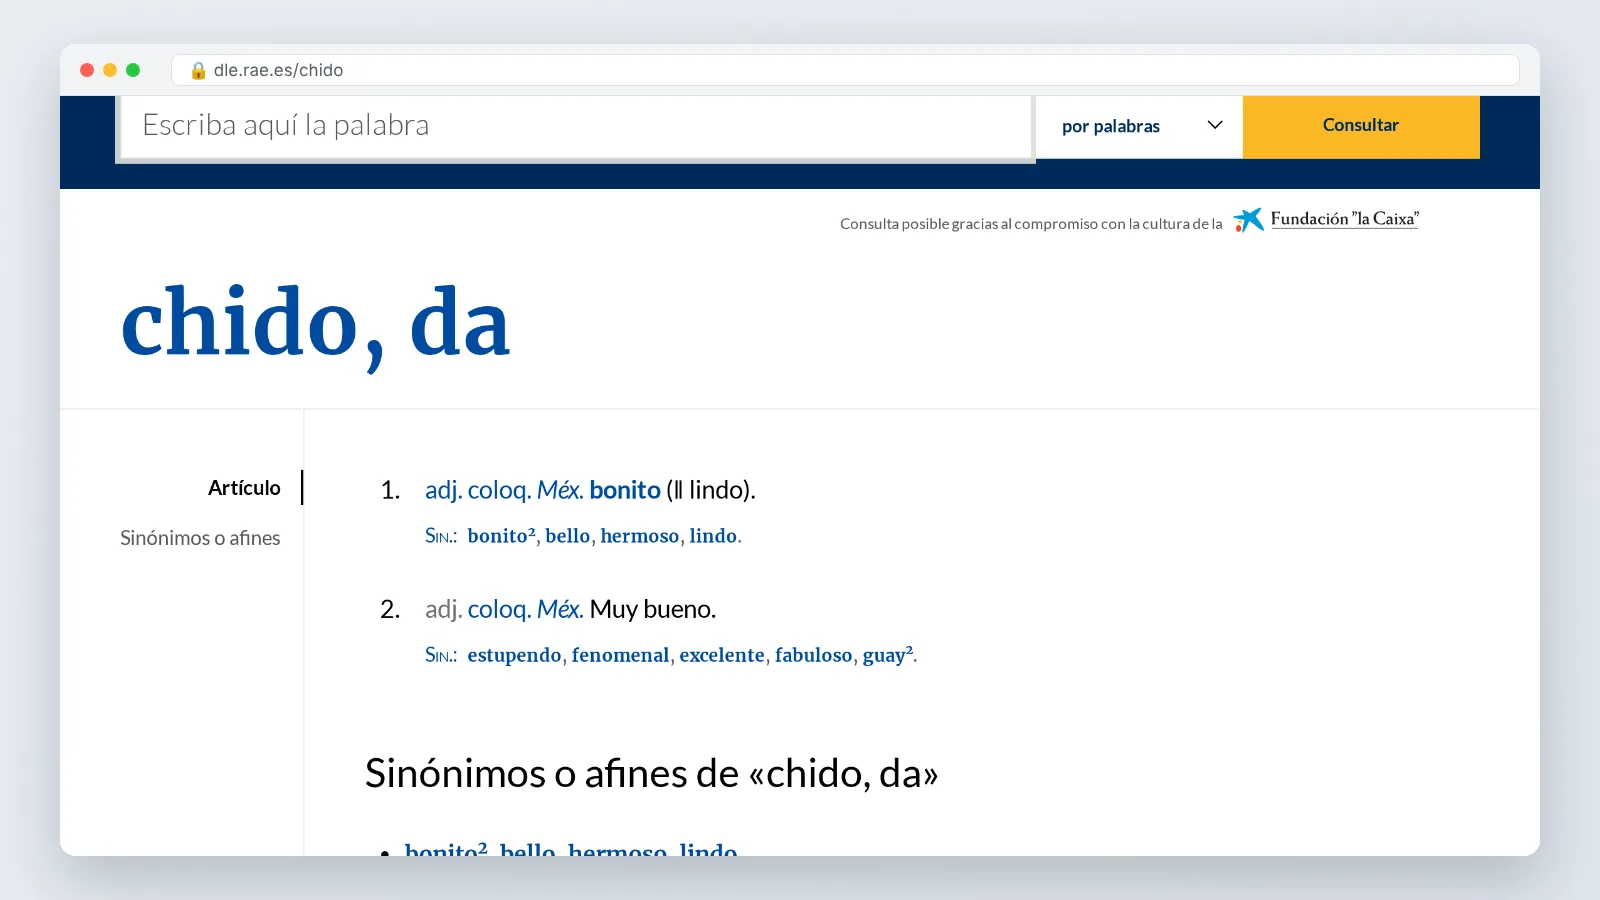The height and width of the screenshot is (900, 1600).
Task: Open the Fundación "la Caixa" link
Action: click(1344, 219)
